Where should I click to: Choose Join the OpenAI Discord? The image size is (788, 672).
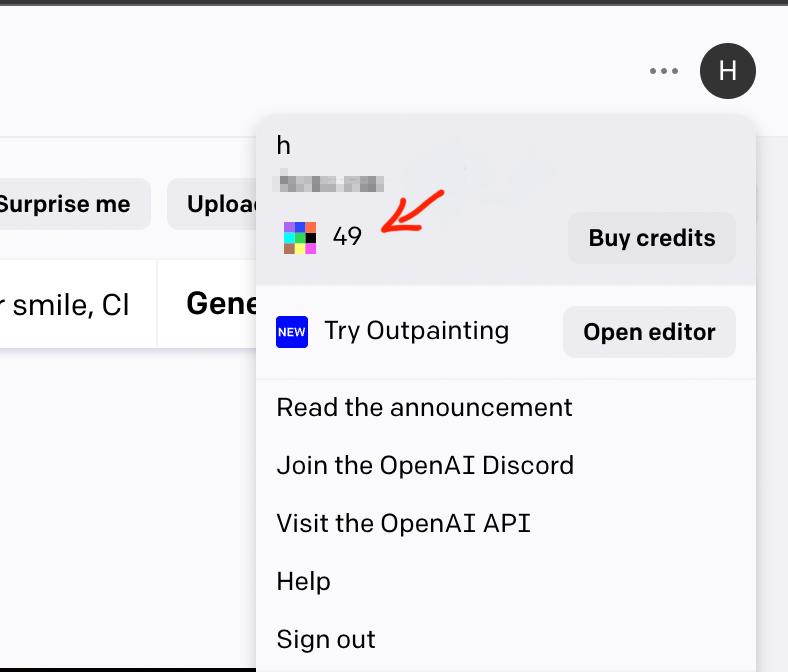pos(425,465)
